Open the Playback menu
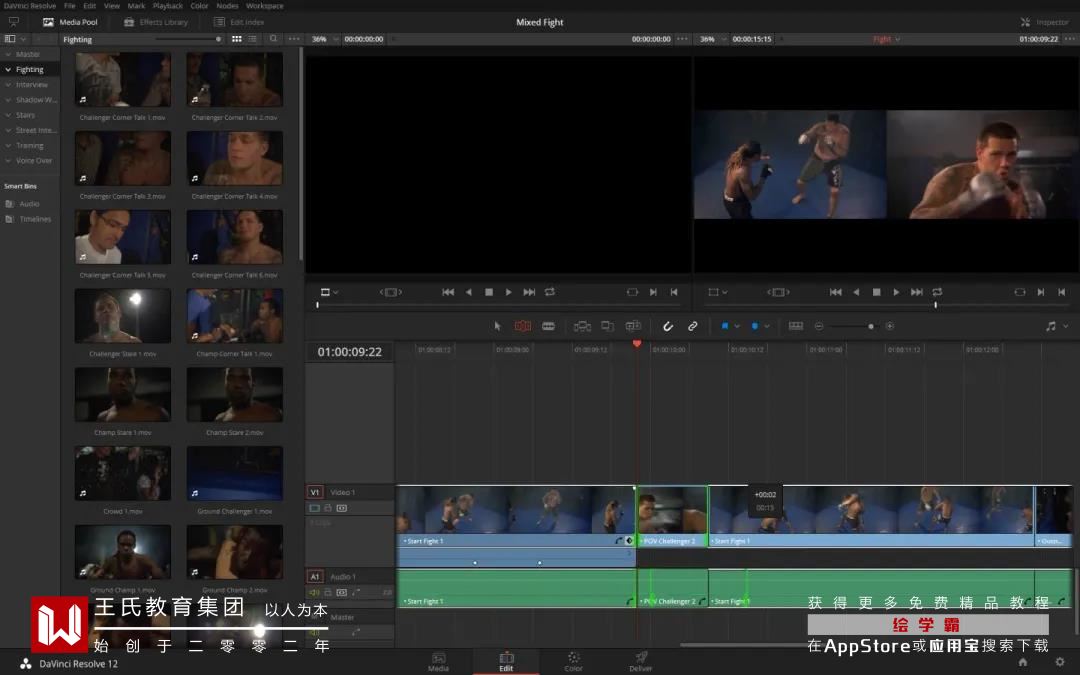The image size is (1080, 675). 167,6
